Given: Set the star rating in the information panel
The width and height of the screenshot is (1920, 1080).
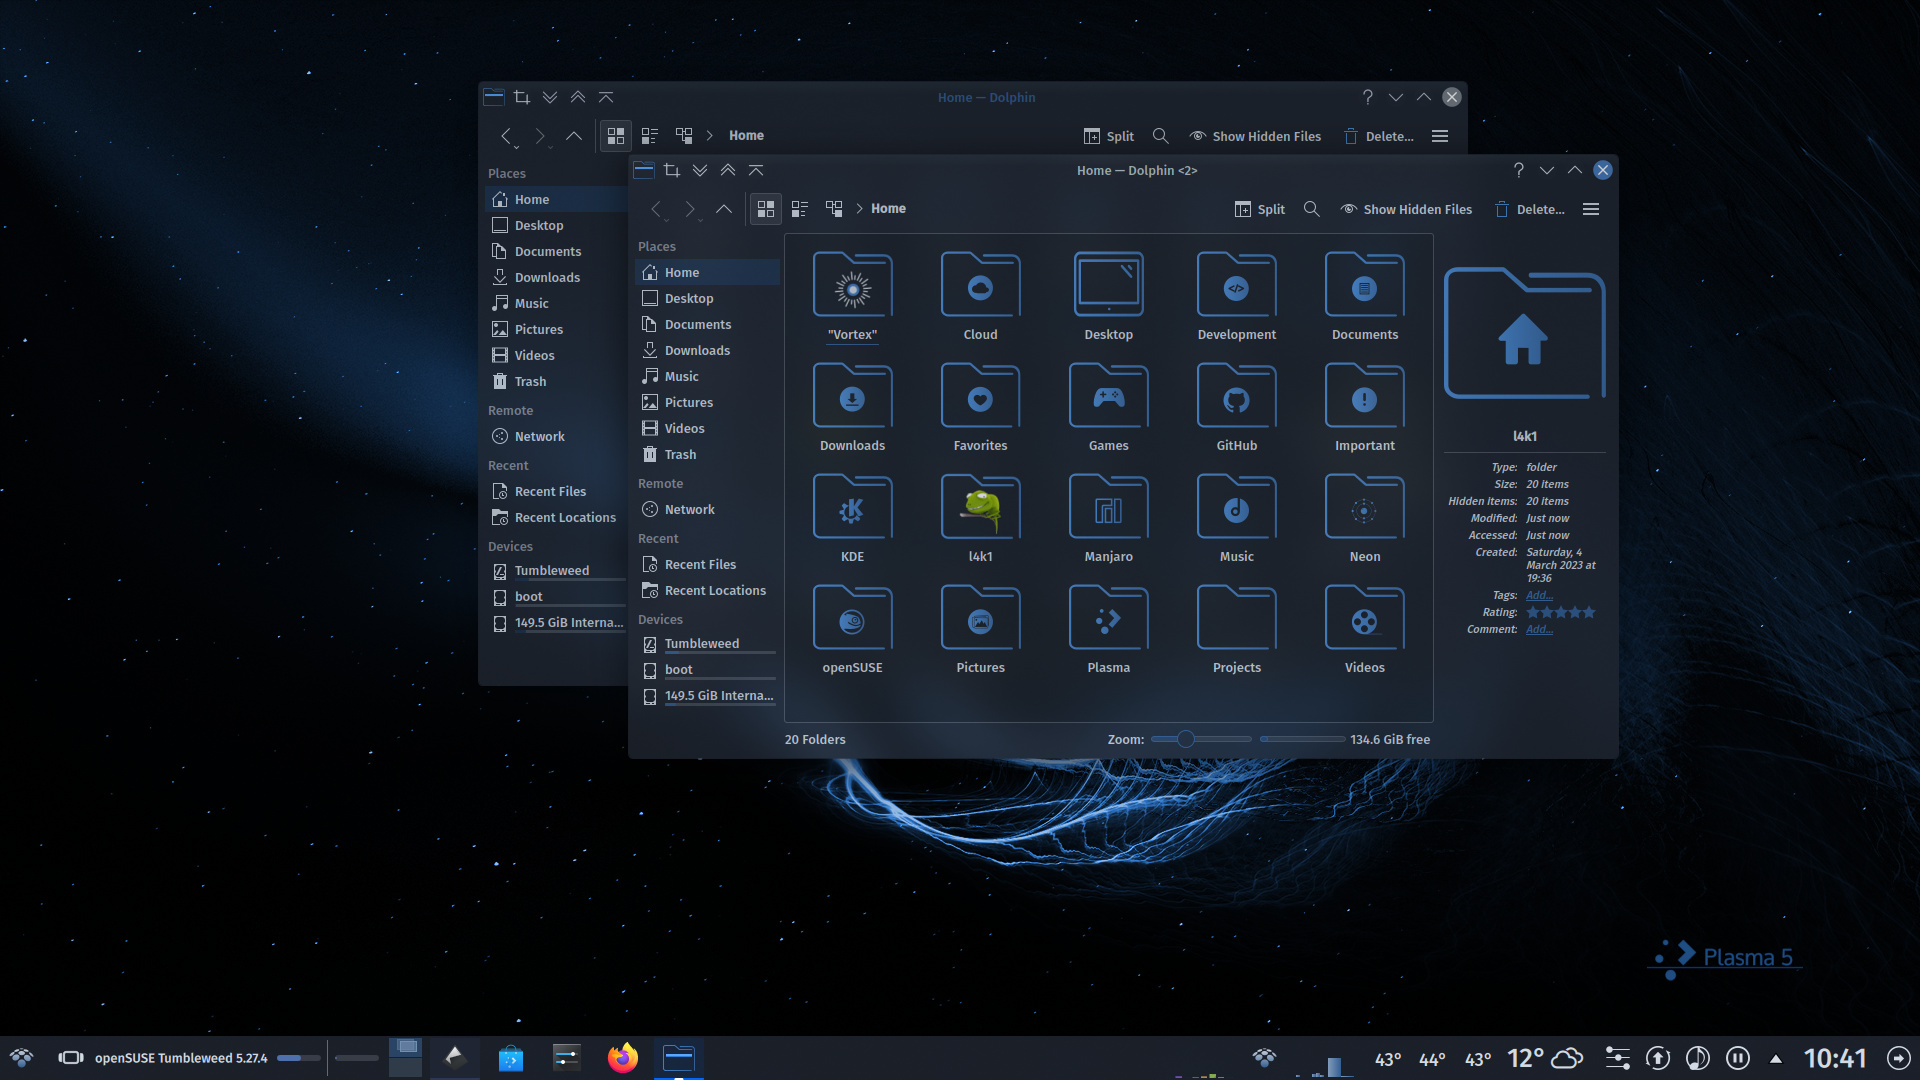Looking at the screenshot, I should coord(1561,612).
